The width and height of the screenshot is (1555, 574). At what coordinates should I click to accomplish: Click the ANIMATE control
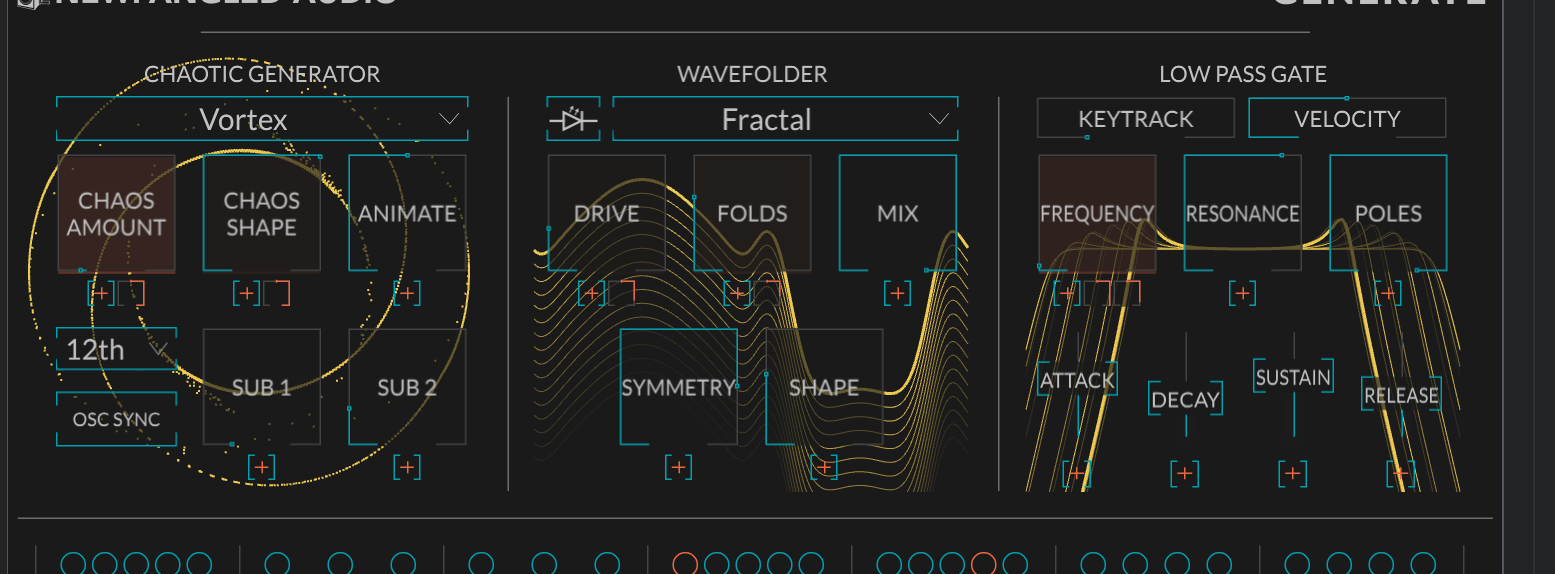(x=407, y=213)
